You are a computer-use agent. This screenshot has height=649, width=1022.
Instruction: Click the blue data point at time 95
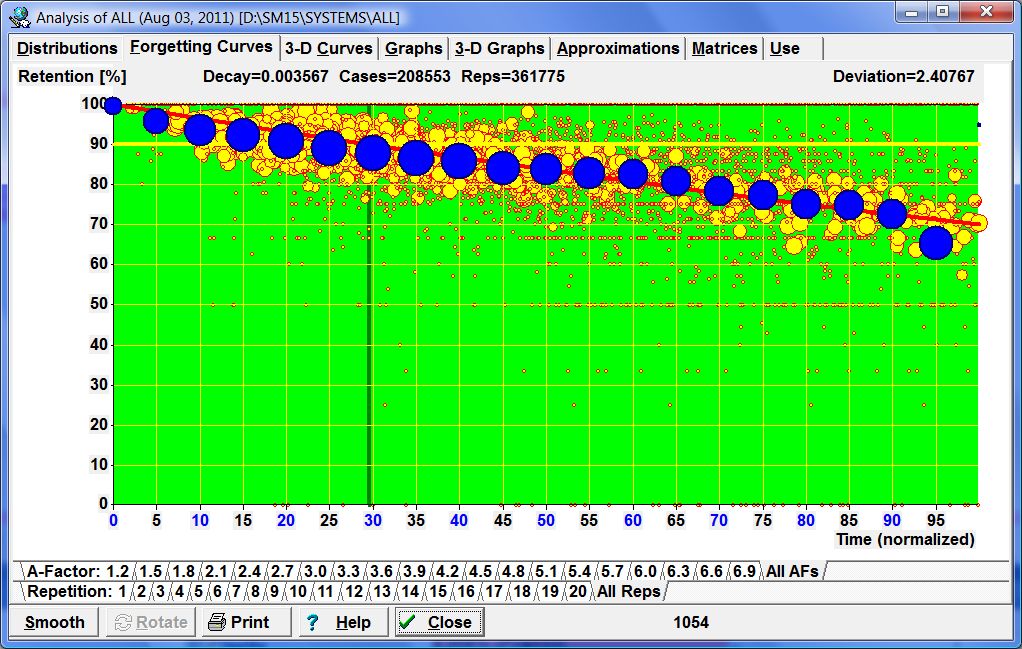click(x=936, y=242)
